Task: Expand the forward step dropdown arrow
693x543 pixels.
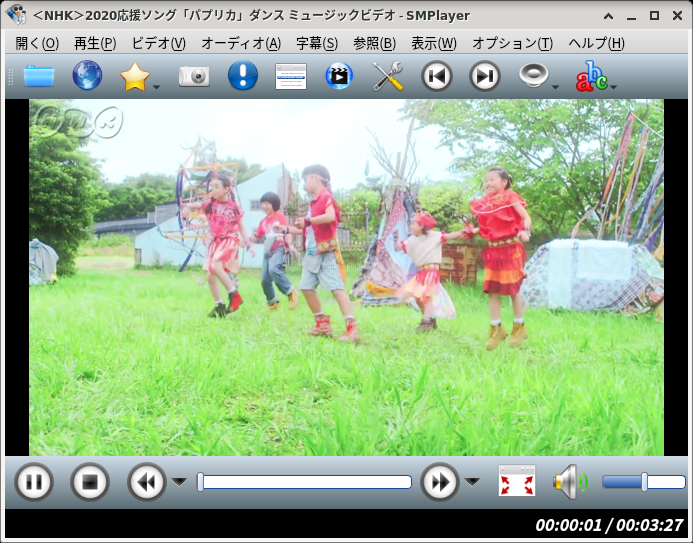Action: point(472,482)
